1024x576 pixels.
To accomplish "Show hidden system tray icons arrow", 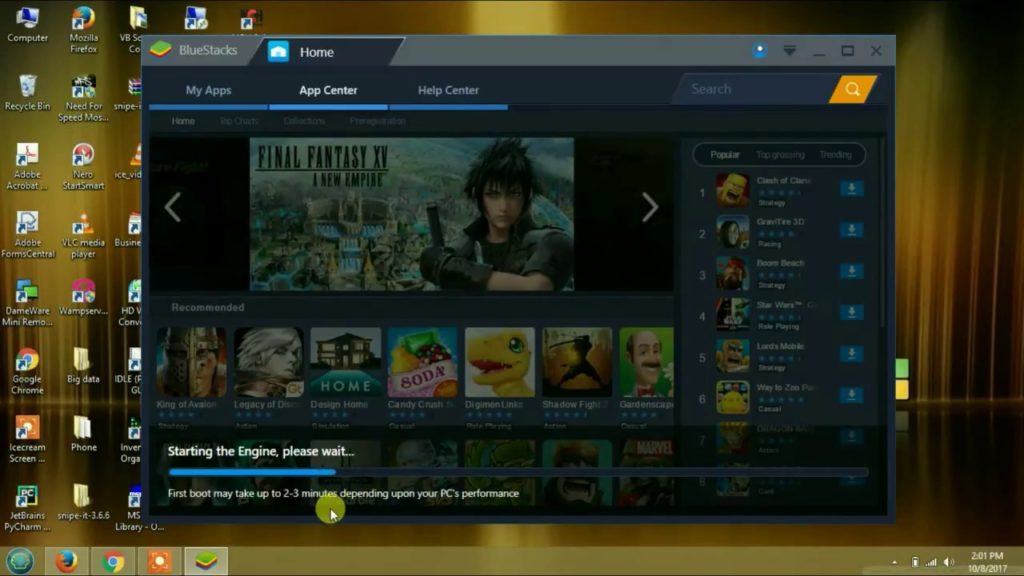I will pyautogui.click(x=895, y=562).
